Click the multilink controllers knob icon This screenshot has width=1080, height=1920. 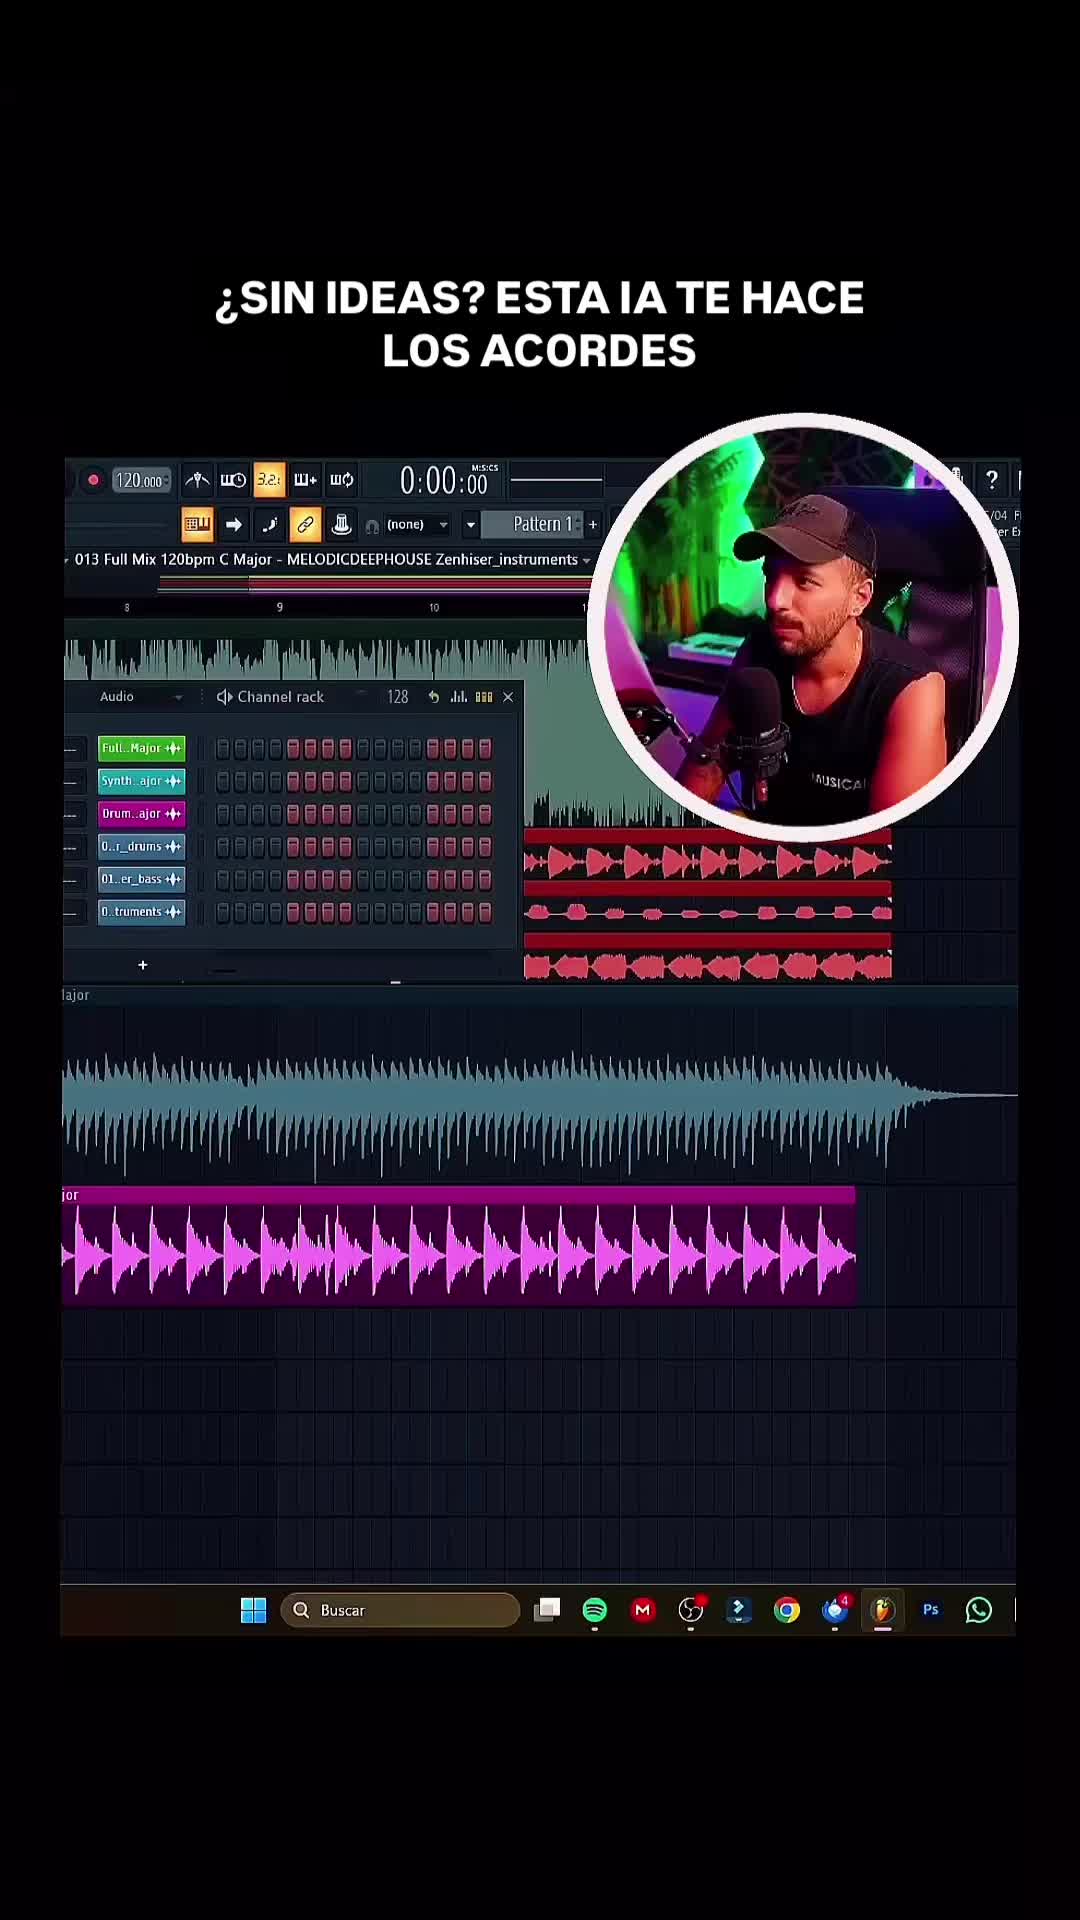341,524
